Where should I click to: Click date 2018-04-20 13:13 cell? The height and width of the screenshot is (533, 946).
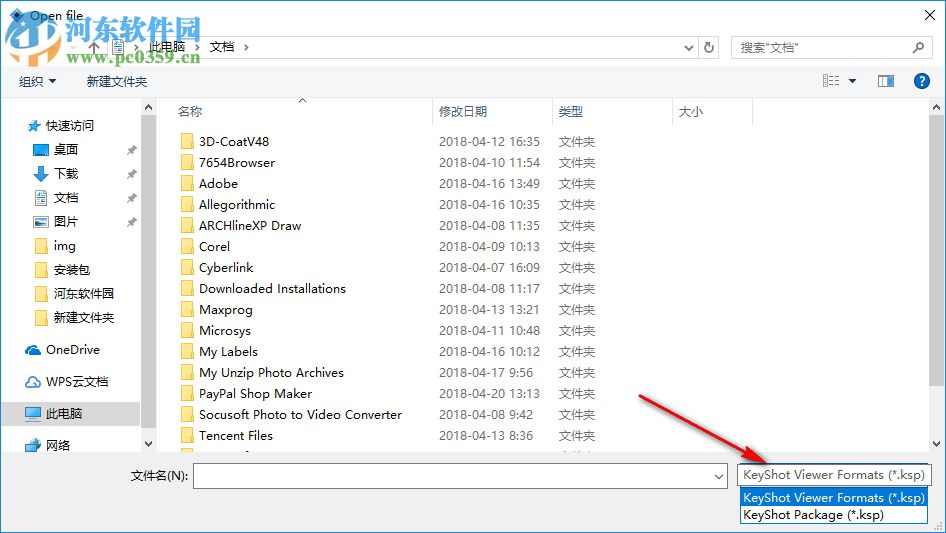489,394
